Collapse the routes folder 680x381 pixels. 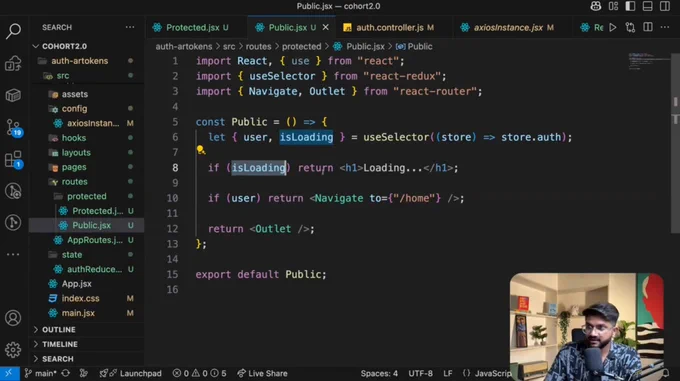pyautogui.click(x=87, y=182)
